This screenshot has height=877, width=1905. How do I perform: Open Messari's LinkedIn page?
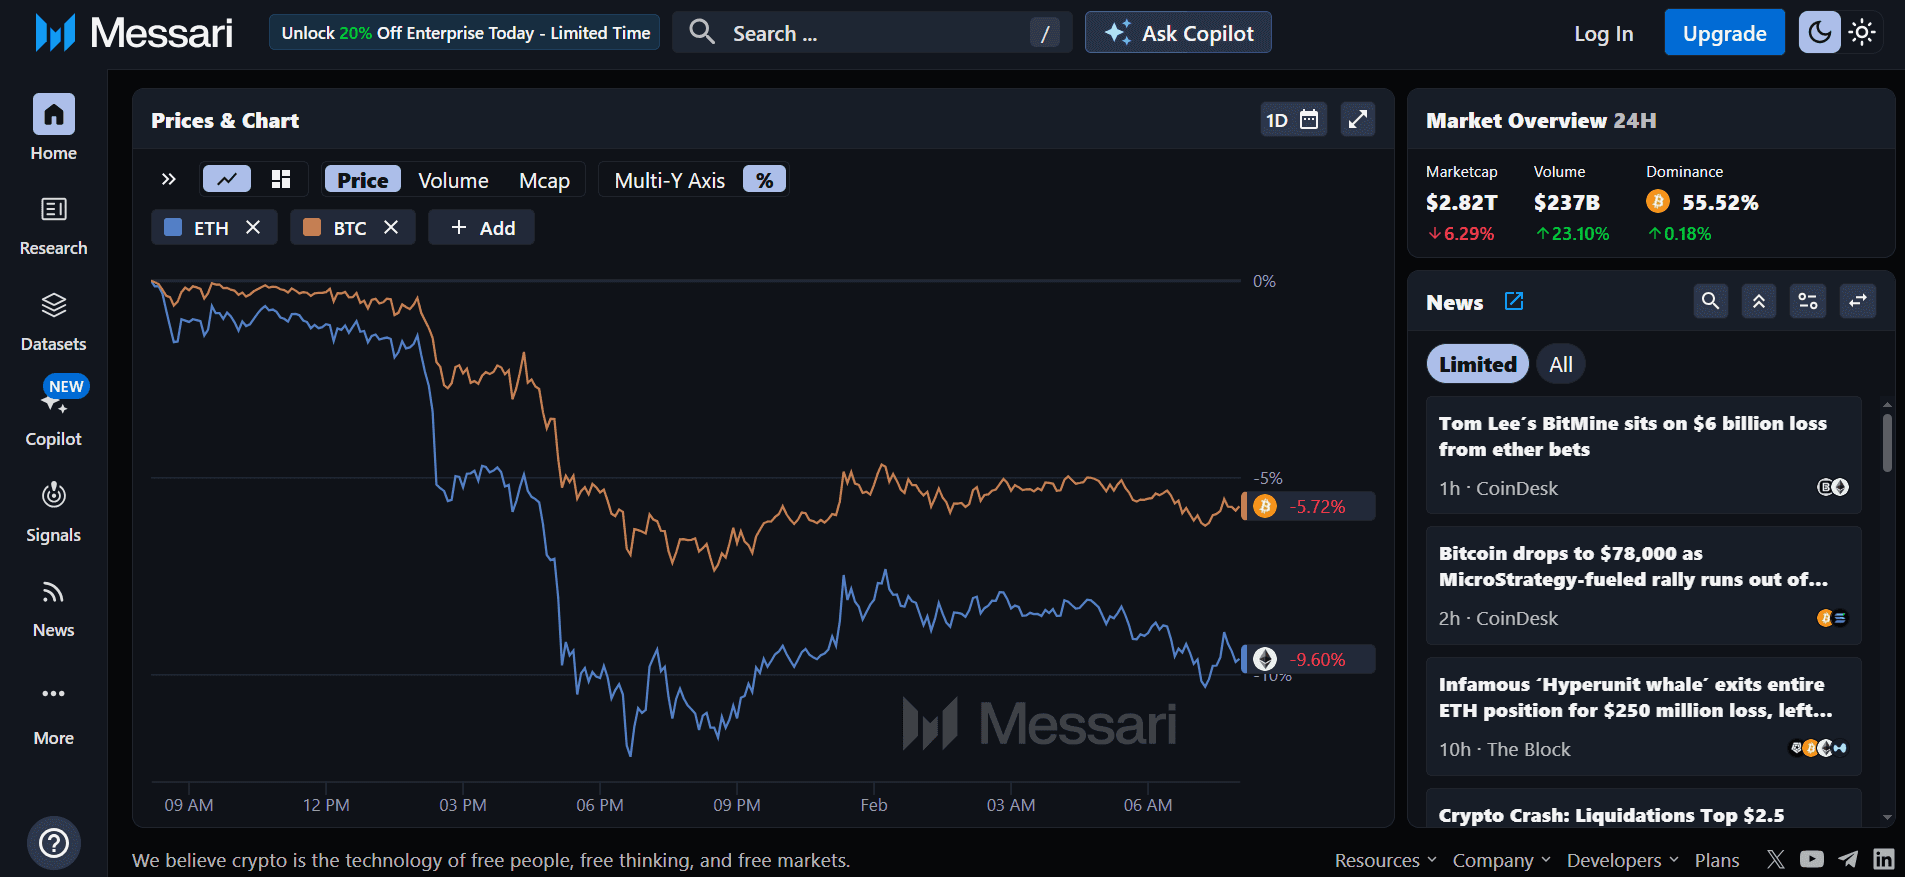click(x=1884, y=859)
